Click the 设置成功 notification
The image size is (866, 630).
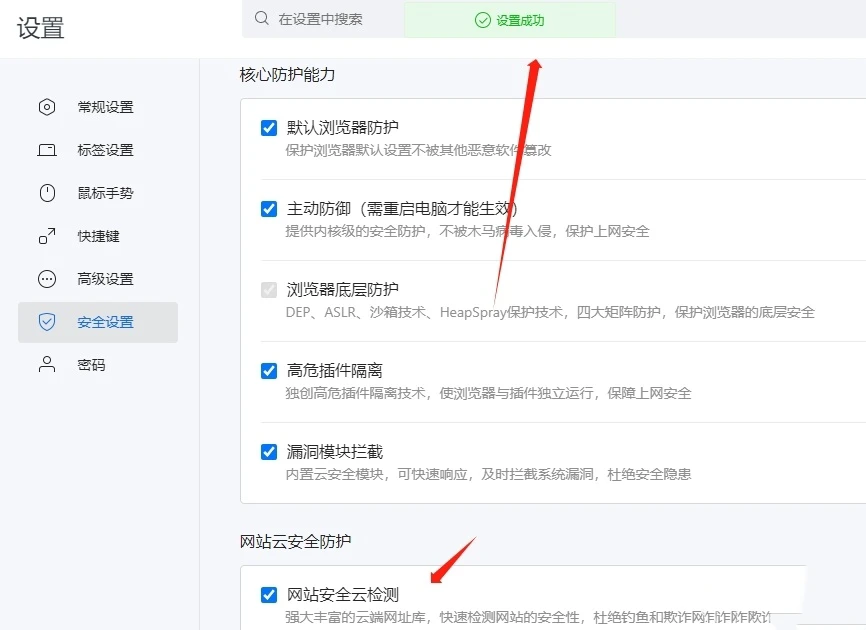click(x=510, y=20)
